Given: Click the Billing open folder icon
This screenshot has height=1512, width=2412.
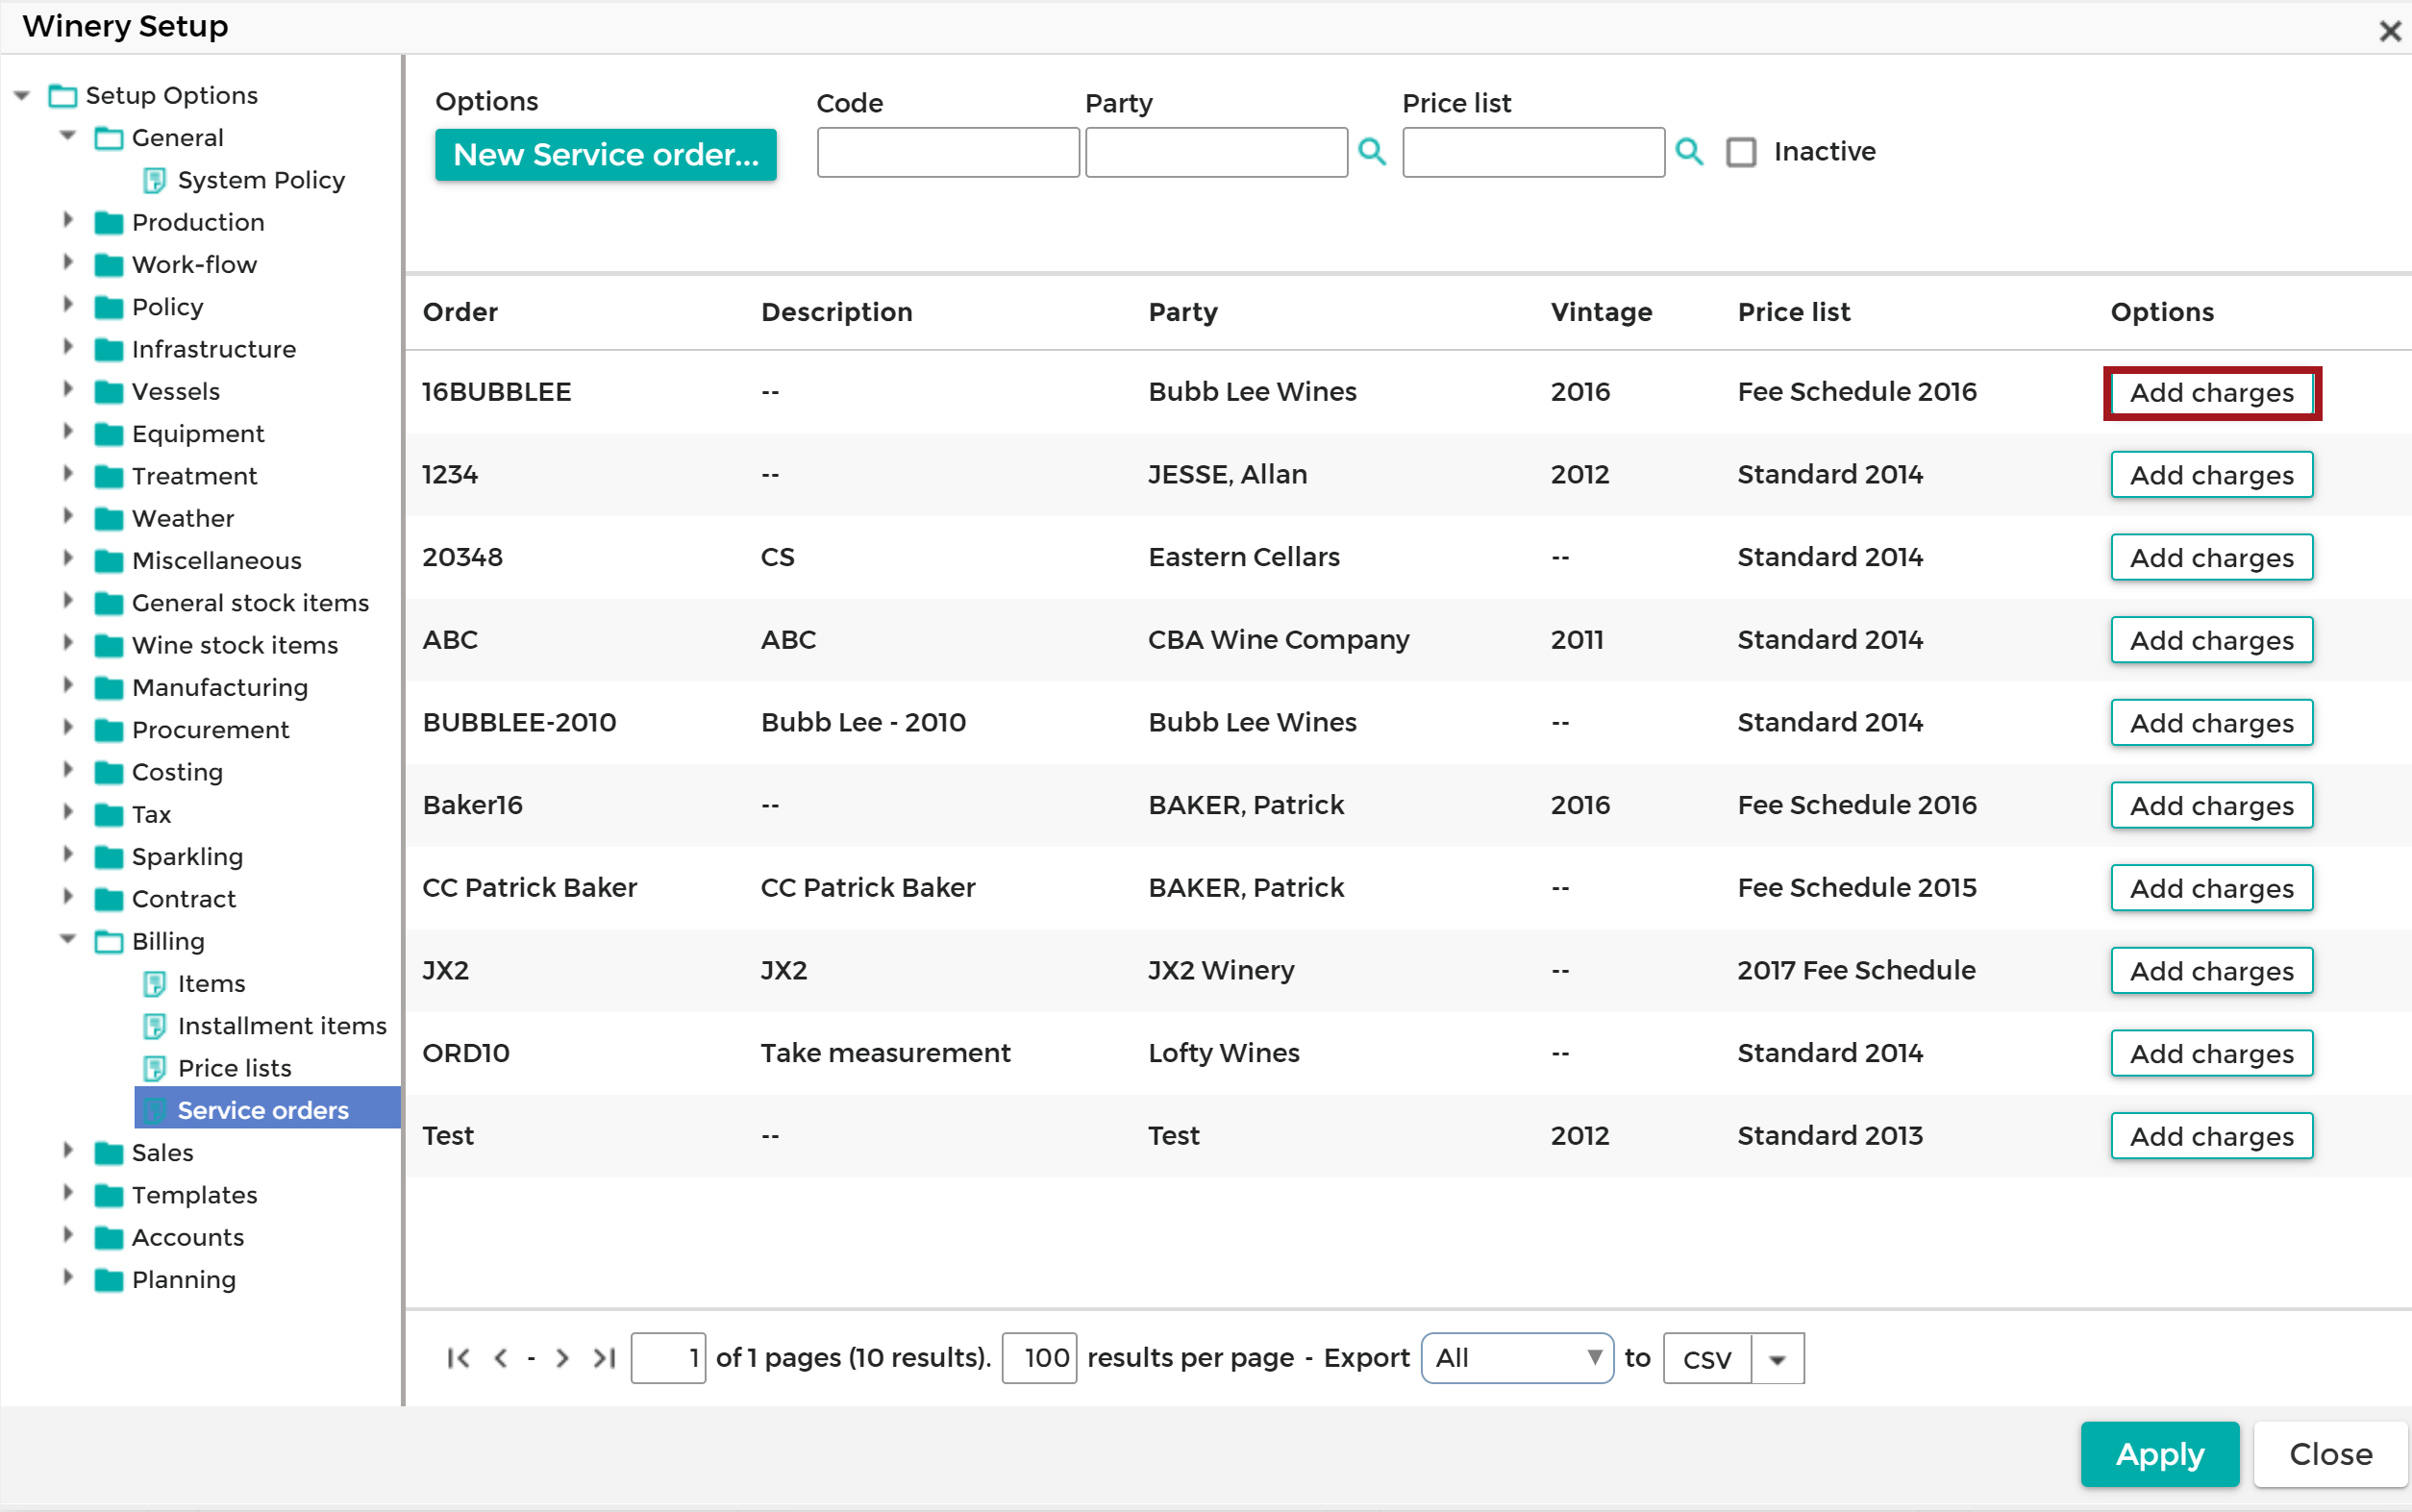Looking at the screenshot, I should click(x=108, y=941).
